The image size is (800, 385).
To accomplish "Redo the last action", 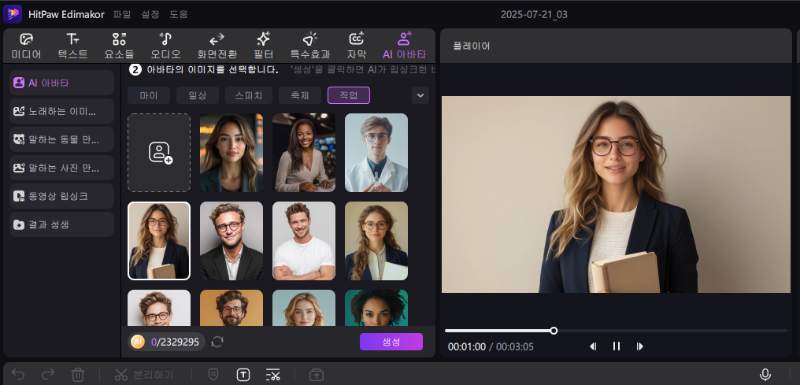I will [48, 375].
